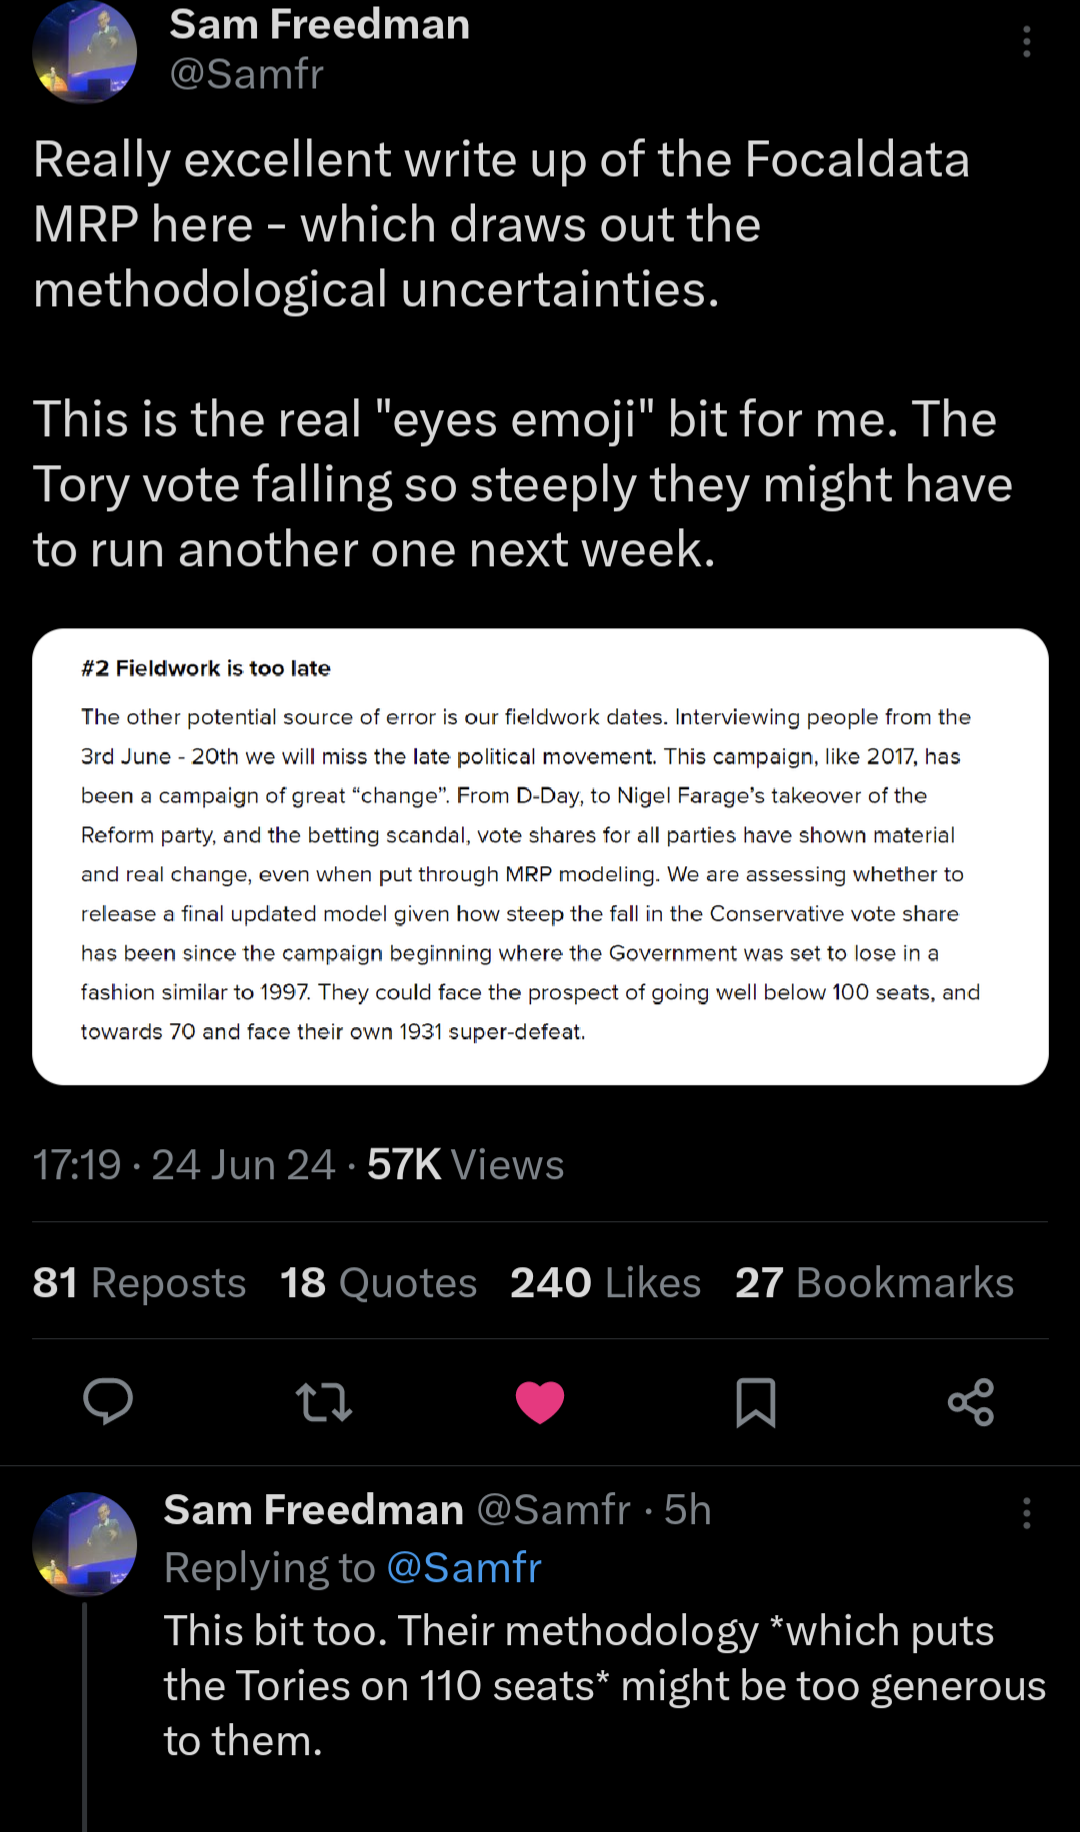Image resolution: width=1080 pixels, height=1832 pixels.
Task: Click the repost icon under the tweet
Action: (x=324, y=1403)
